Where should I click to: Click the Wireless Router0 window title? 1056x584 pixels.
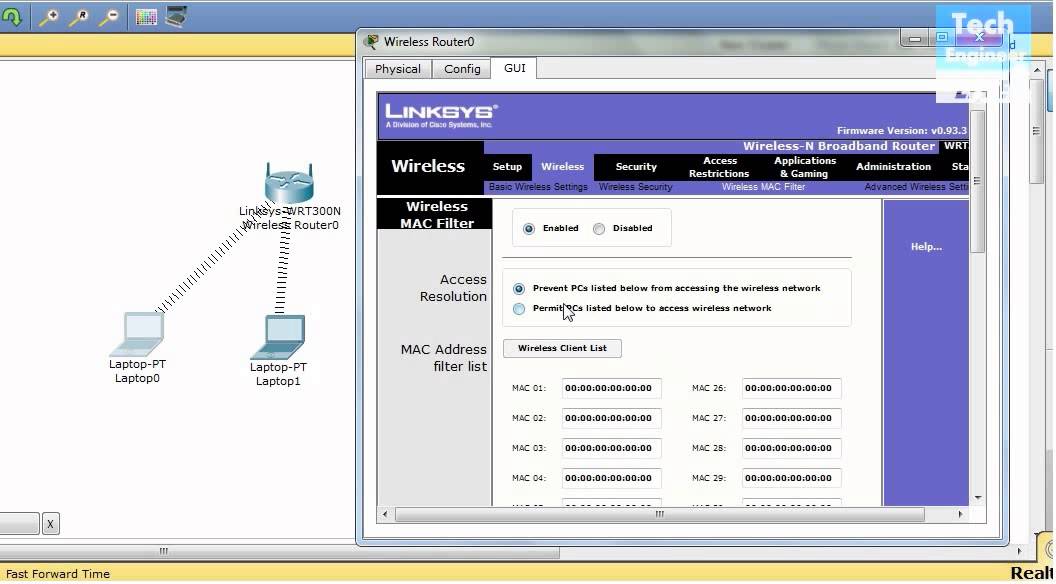point(429,42)
